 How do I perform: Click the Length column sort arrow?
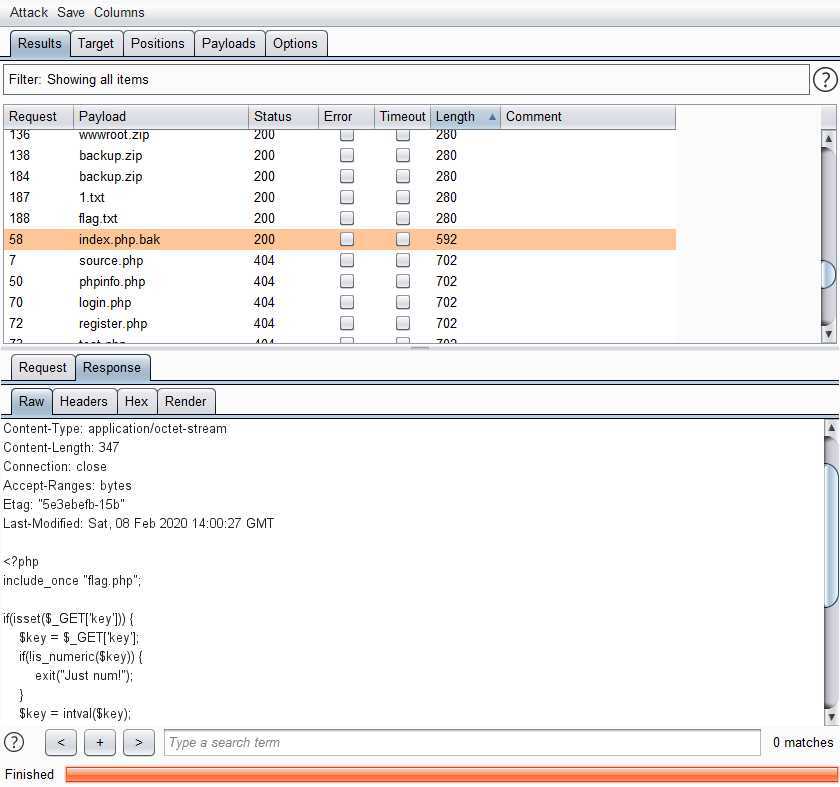click(491, 117)
